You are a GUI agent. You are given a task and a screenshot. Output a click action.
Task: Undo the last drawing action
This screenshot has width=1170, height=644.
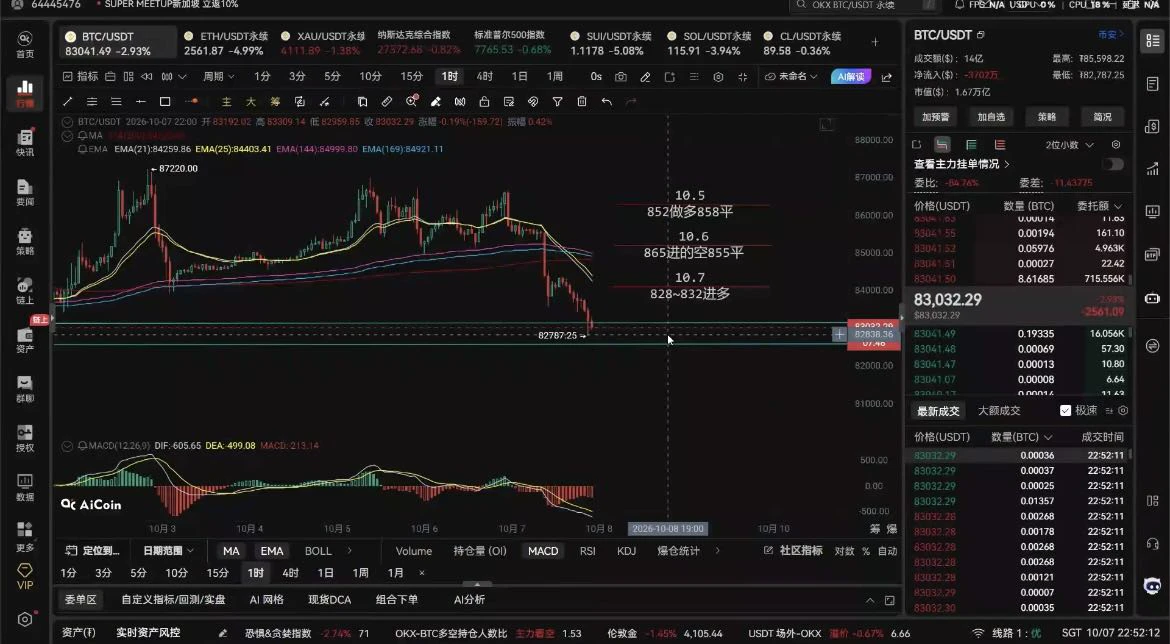(x=607, y=101)
